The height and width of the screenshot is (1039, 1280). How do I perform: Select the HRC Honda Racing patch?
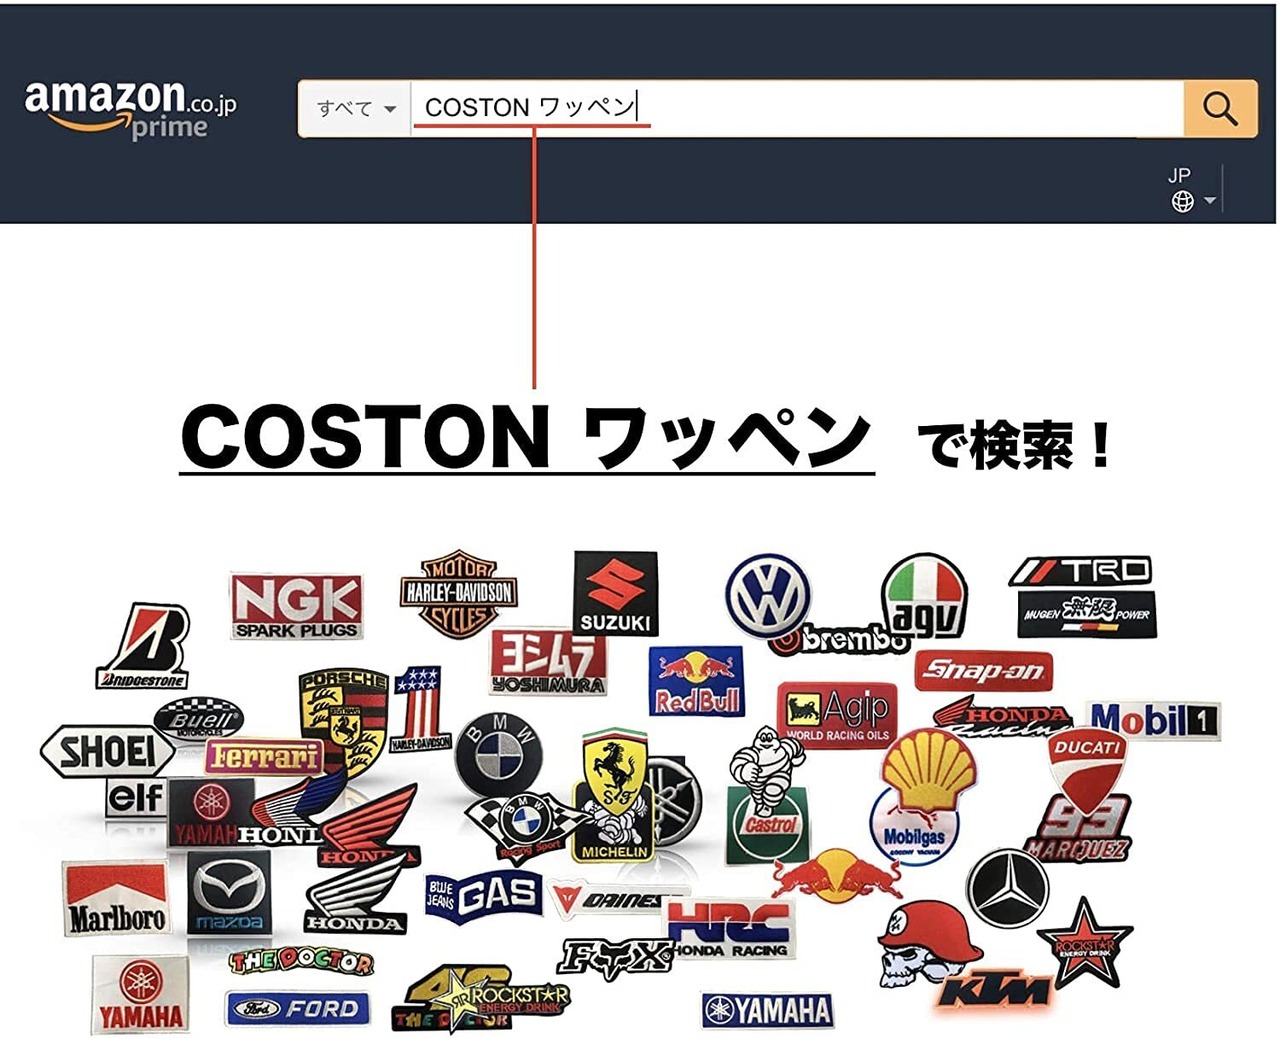[731, 930]
